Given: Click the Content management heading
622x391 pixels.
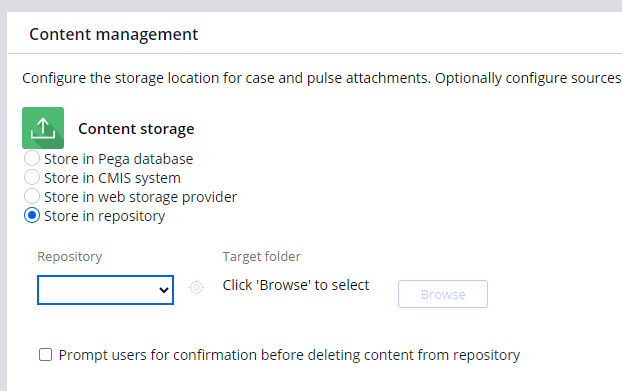Looking at the screenshot, I should pos(113,34).
